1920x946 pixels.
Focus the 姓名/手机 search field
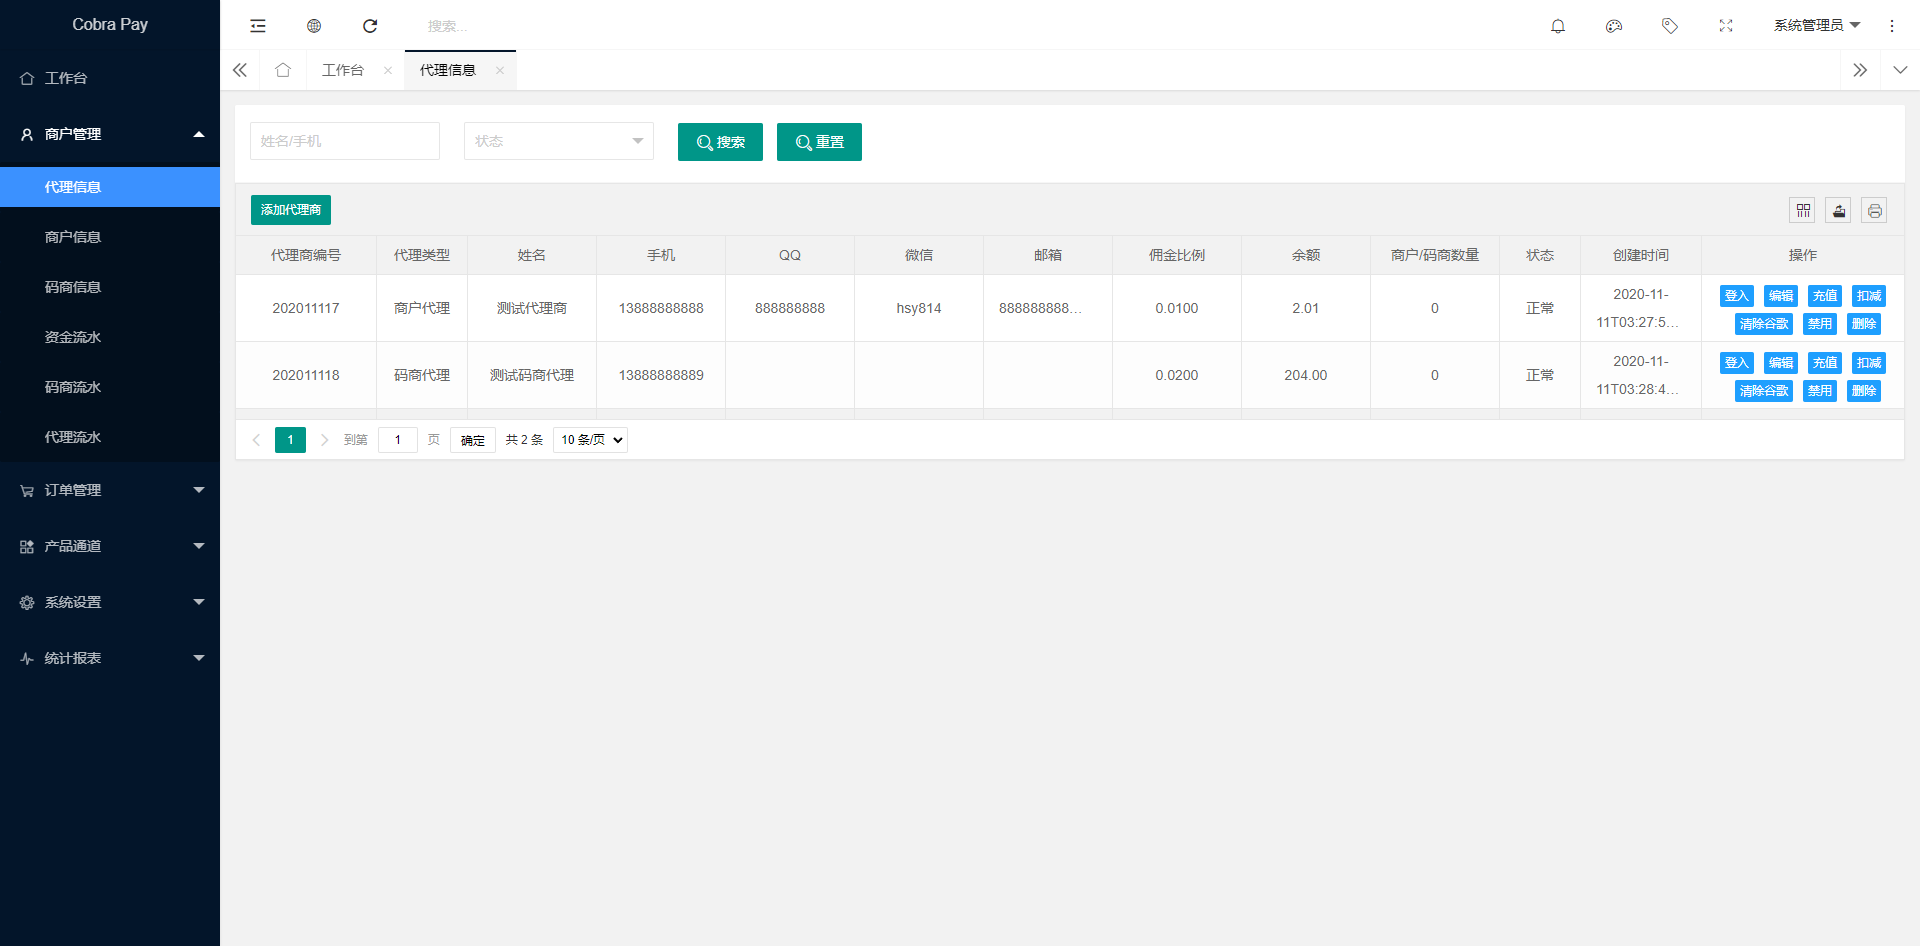pyautogui.click(x=345, y=141)
